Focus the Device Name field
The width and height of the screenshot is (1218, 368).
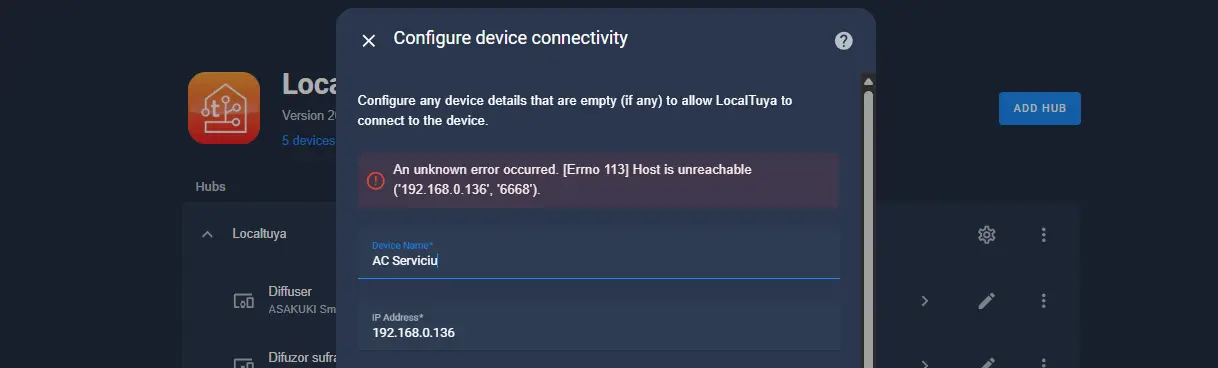pyautogui.click(x=598, y=254)
